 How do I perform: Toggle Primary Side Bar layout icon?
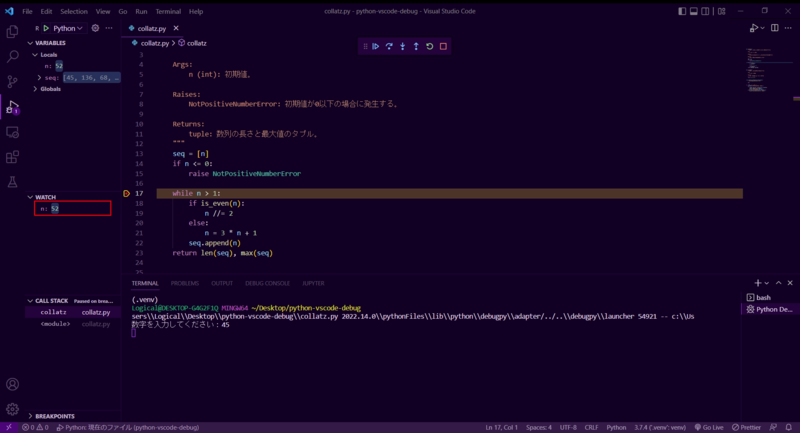[682, 11]
